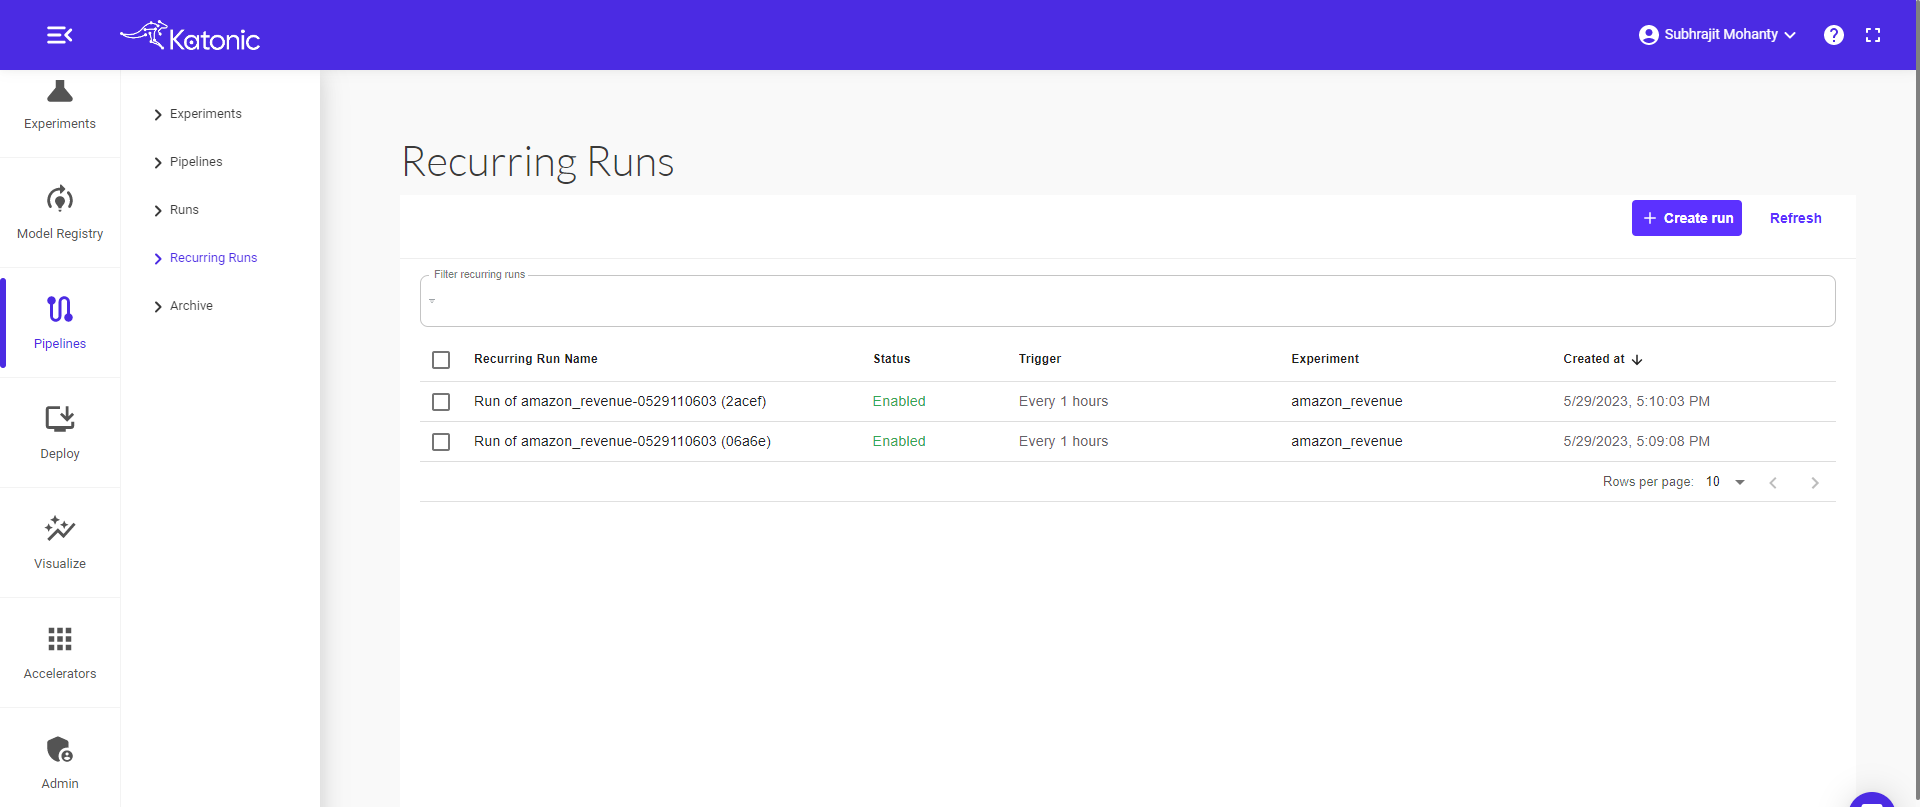Click Enabled status of (06a6e) run

pyautogui.click(x=899, y=441)
